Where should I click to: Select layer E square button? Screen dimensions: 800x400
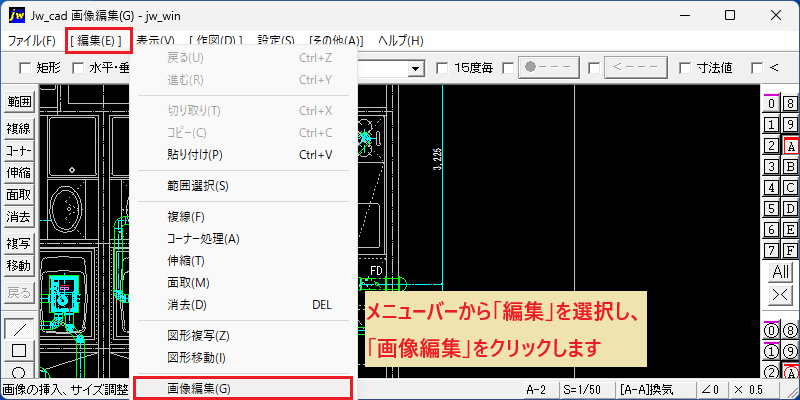790,230
